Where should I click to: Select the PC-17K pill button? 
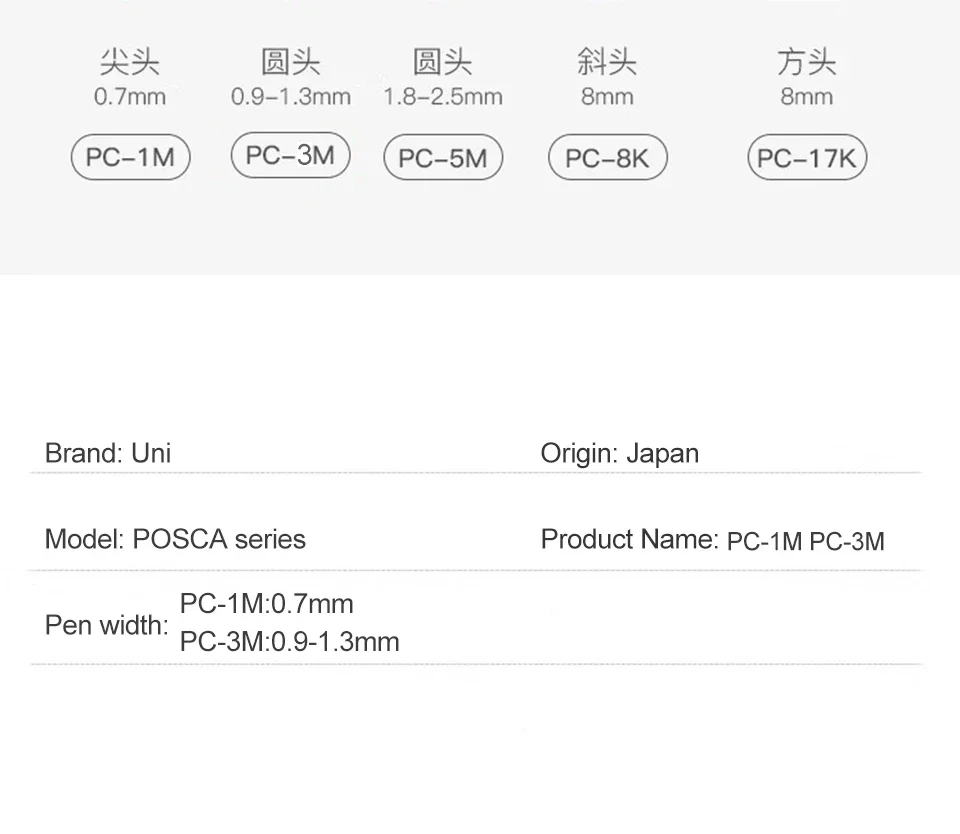[x=807, y=158]
